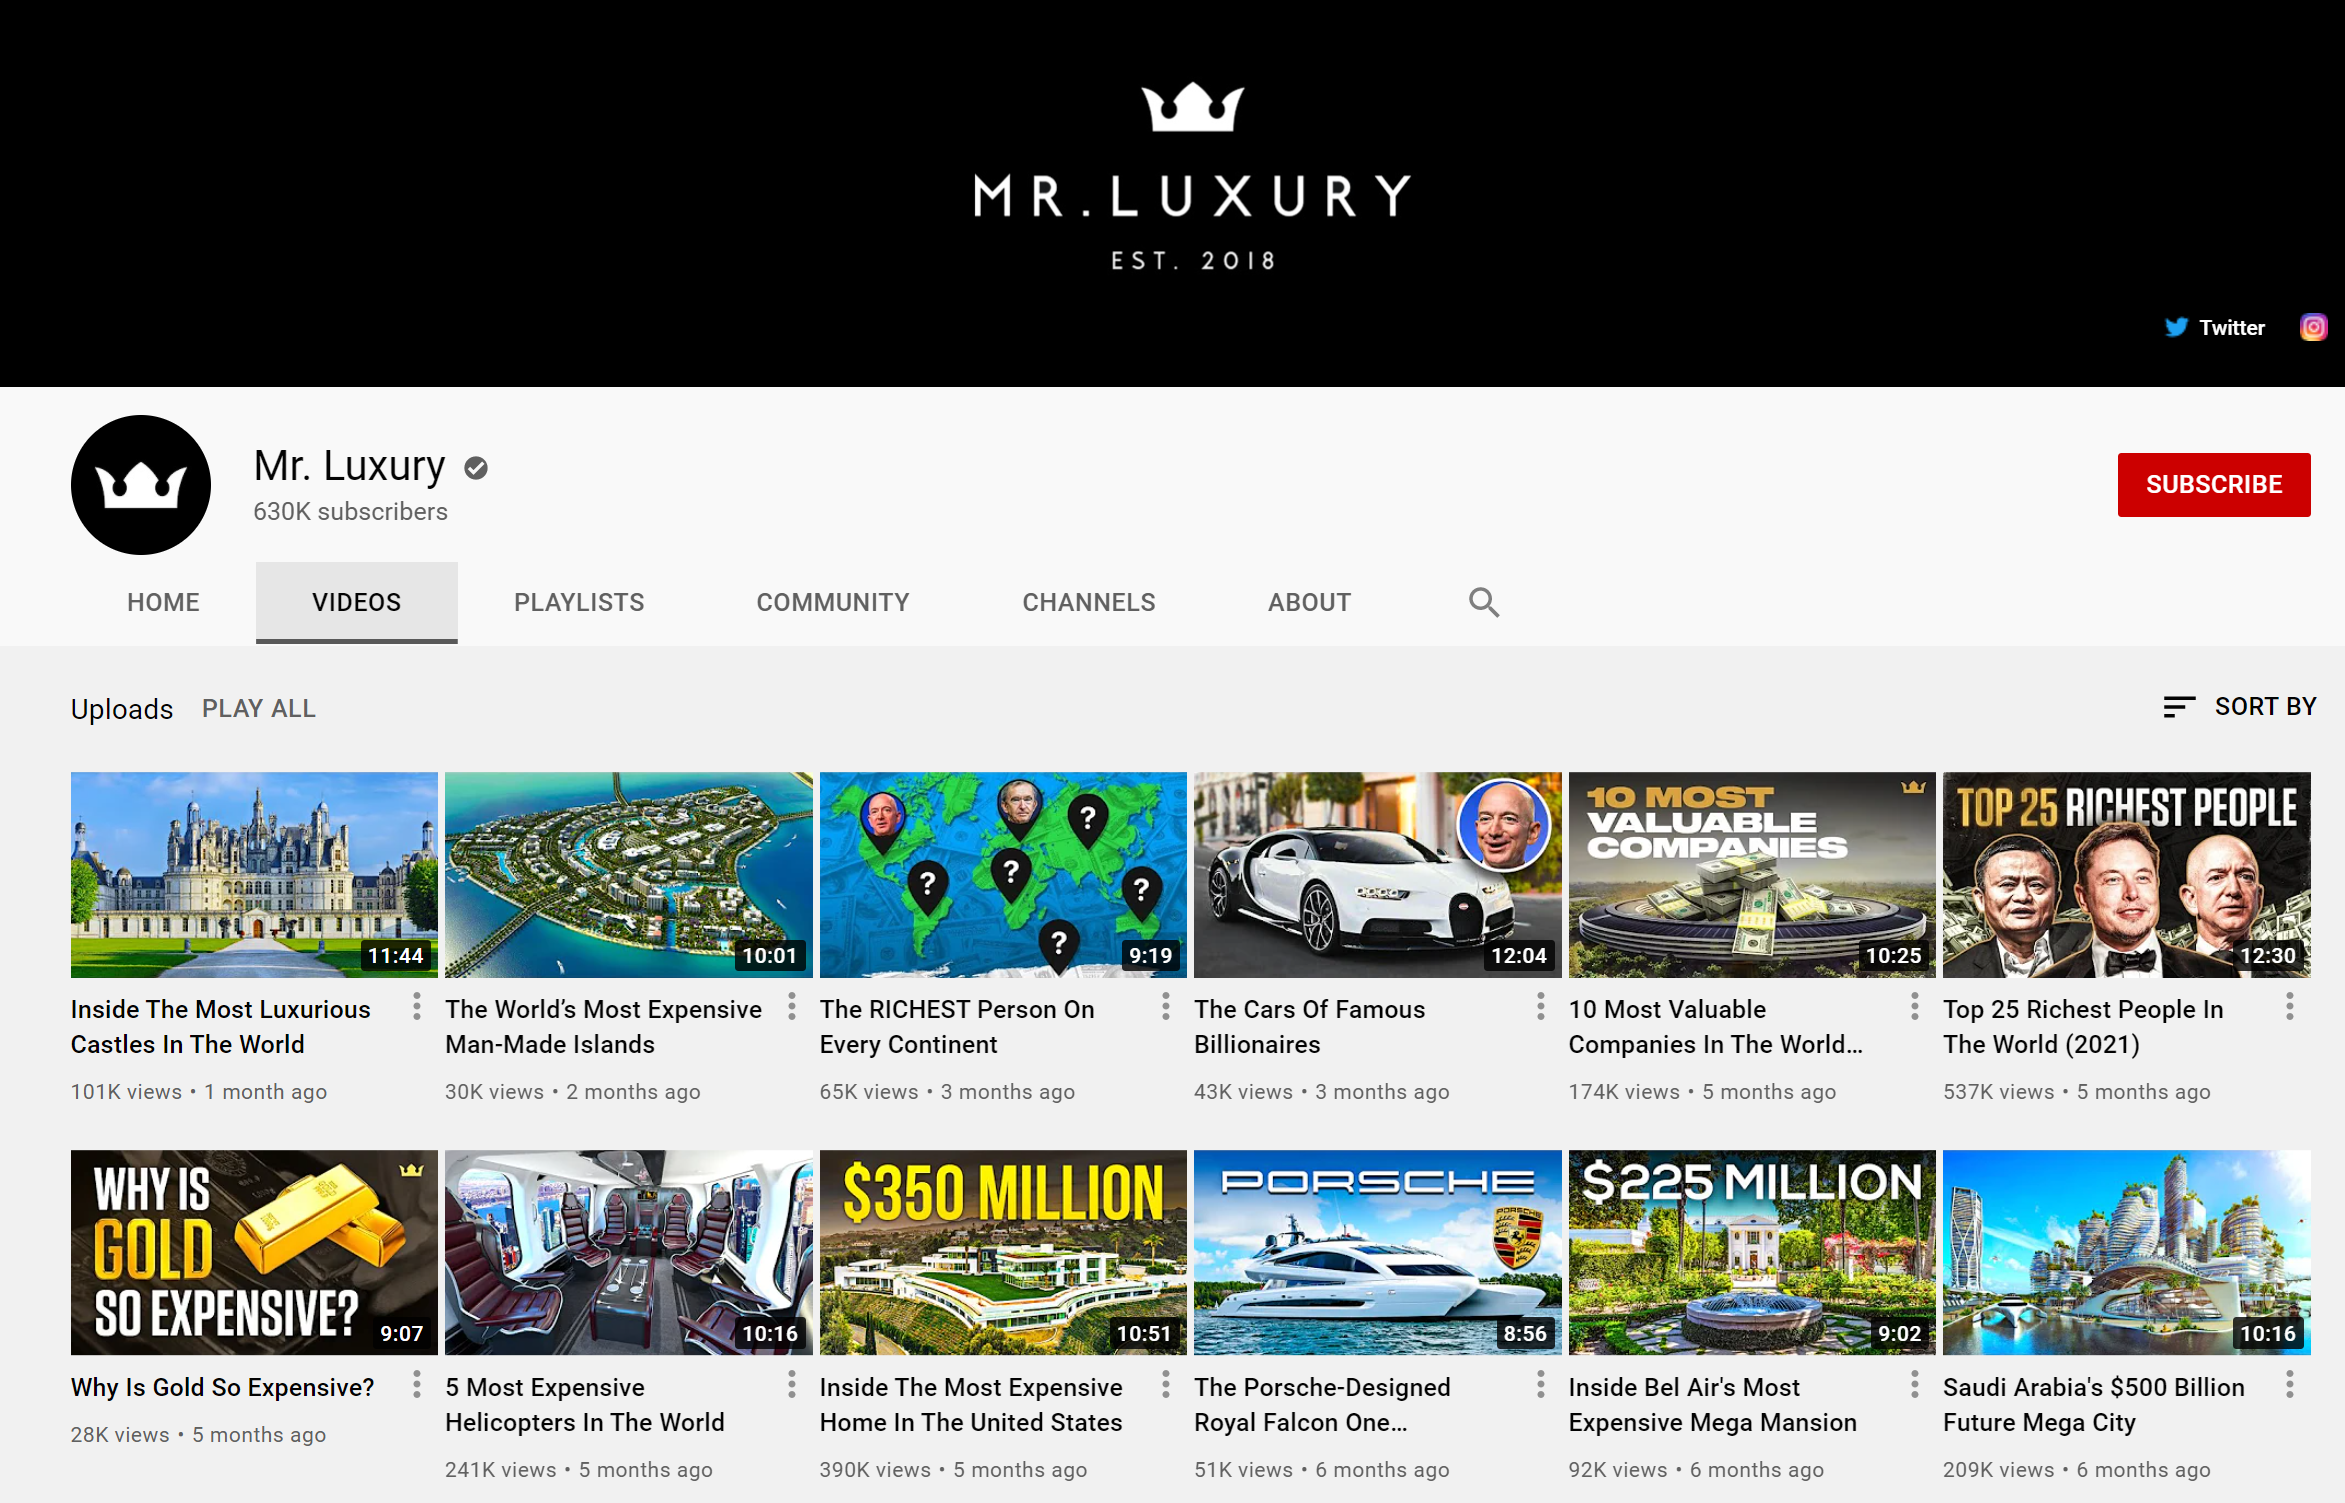Image resolution: width=2345 pixels, height=1503 pixels.
Task: Click Mr. Luxury crown avatar icon
Action: click(141, 485)
